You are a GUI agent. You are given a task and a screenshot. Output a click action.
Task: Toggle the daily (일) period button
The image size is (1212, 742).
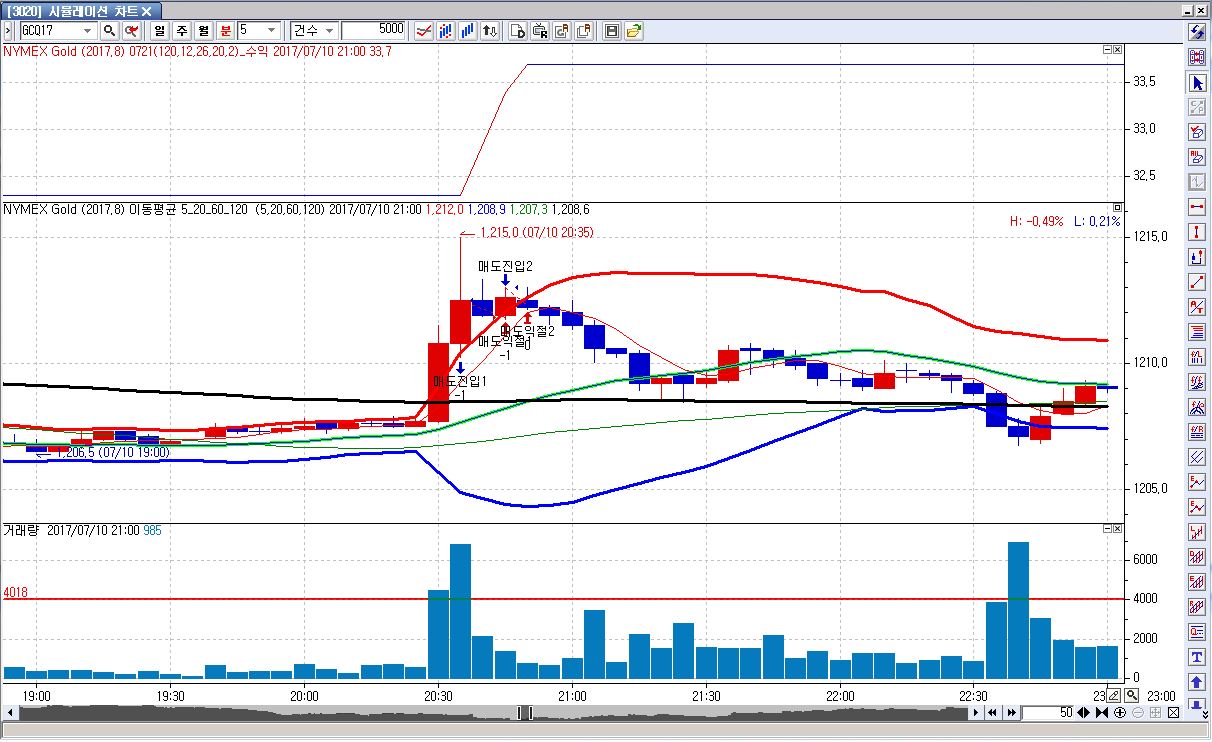coord(160,30)
